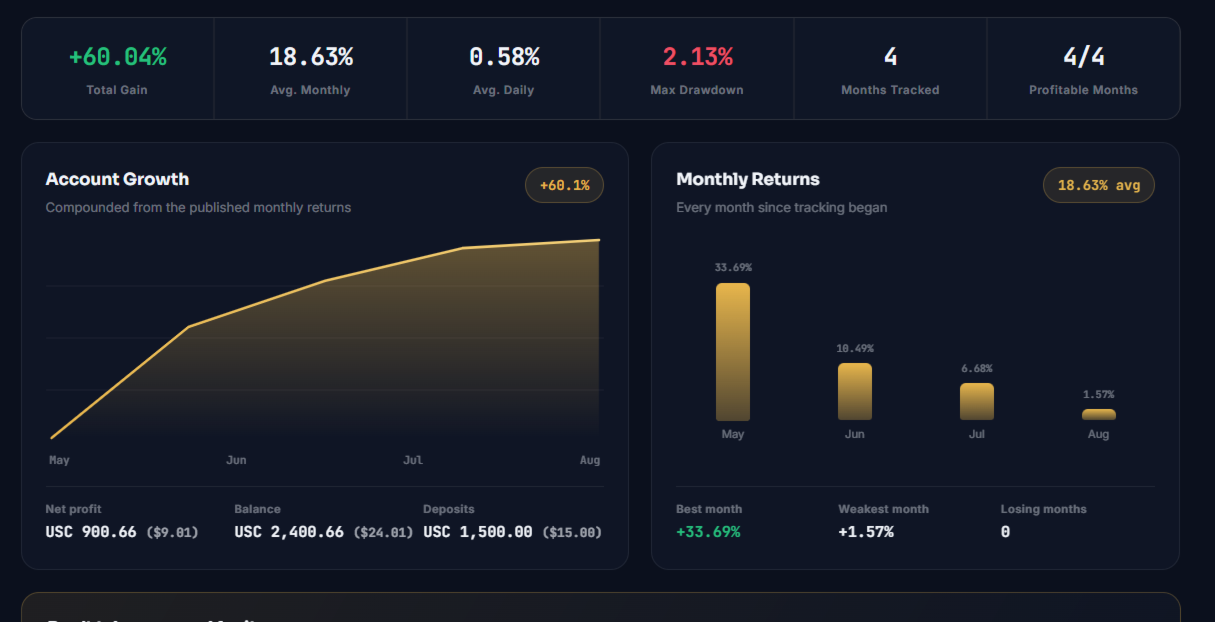Click the +60.04% Total Gain stat card
Viewport: 1215px width, 622px height.
[117, 68]
